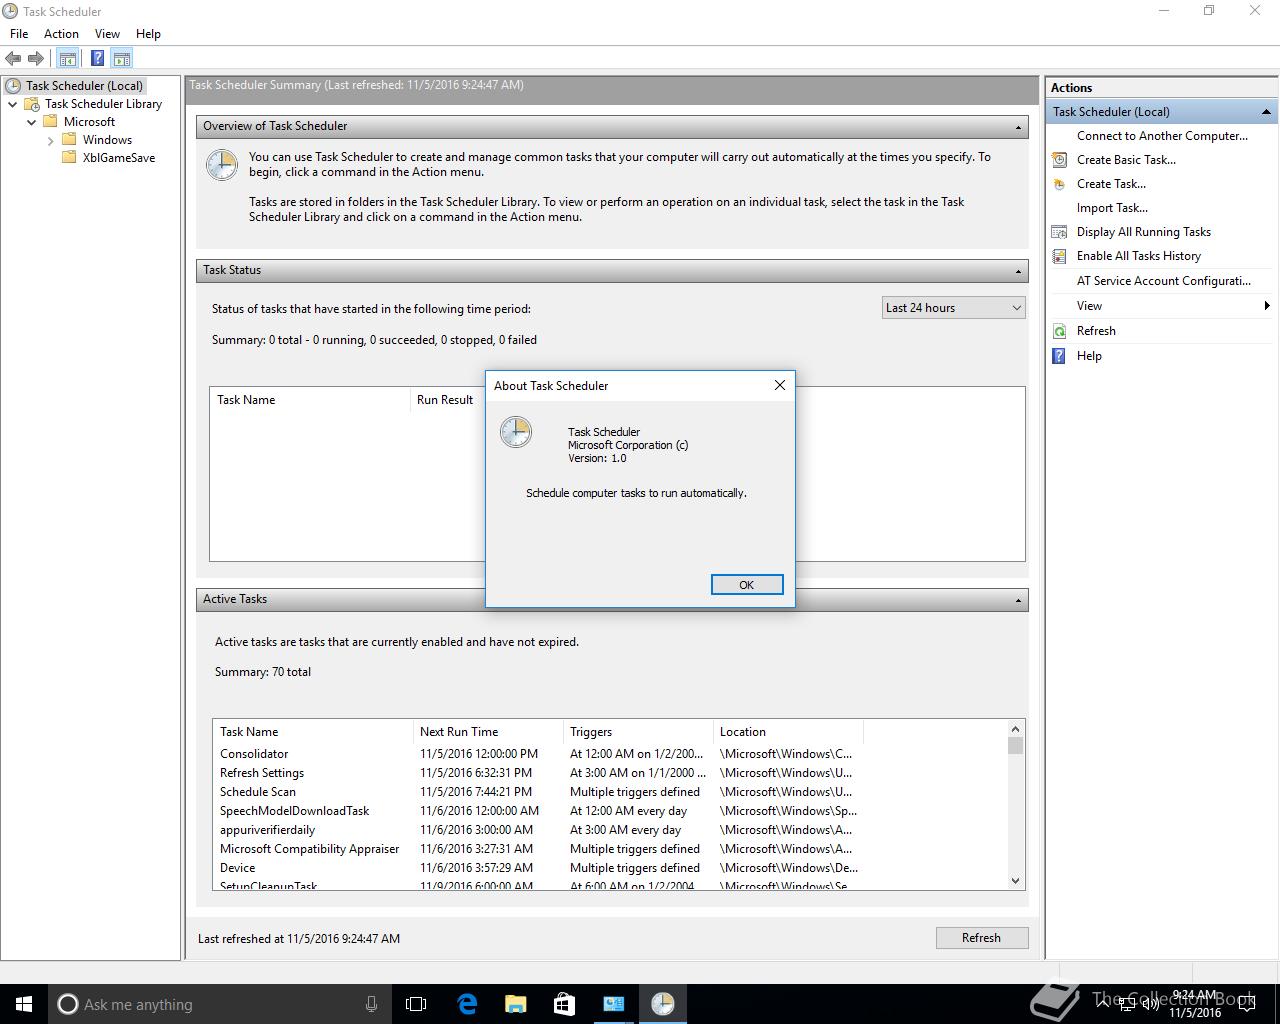The height and width of the screenshot is (1024, 1280).
Task: Launch Microsoft Edge from taskbar
Action: tap(467, 1004)
